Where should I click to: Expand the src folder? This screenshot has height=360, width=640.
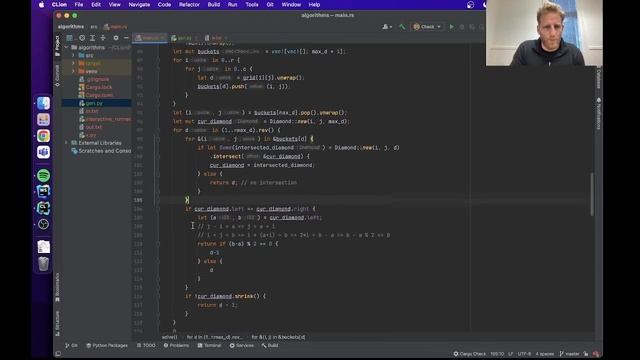tap(73, 56)
